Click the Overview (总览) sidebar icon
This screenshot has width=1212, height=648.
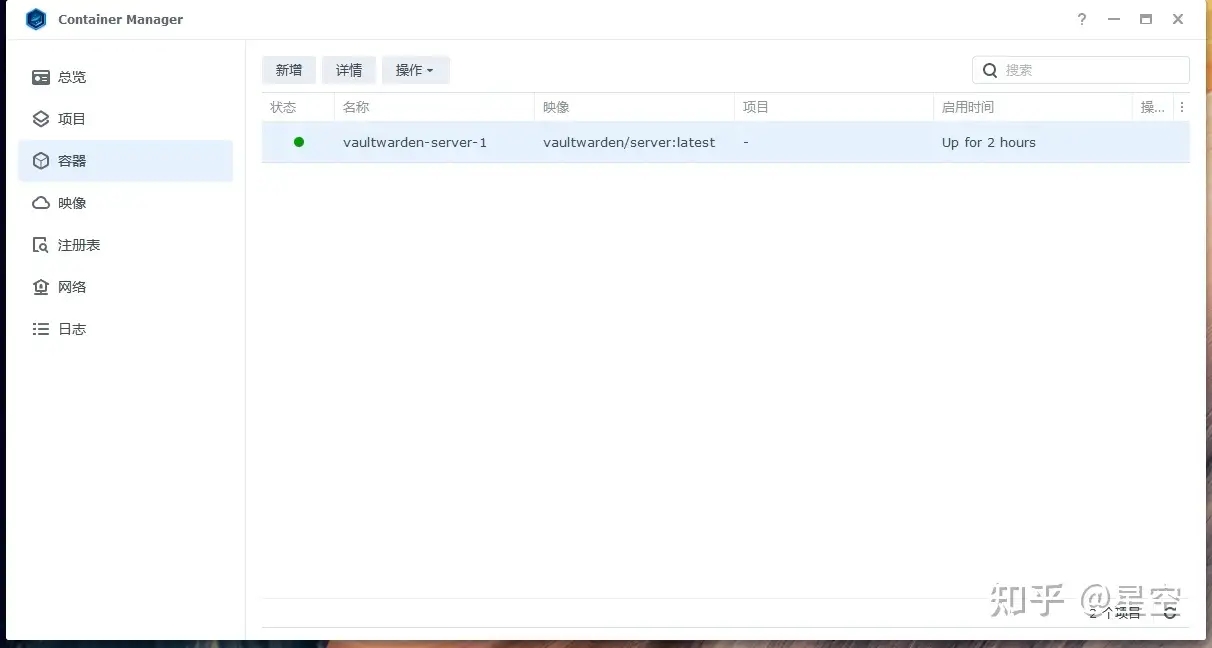41,77
